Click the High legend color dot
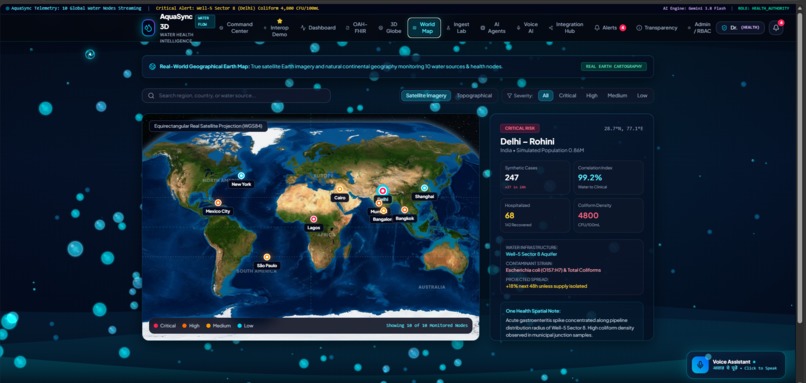Screen dimensions: 806x383 pyautogui.click(x=185, y=326)
